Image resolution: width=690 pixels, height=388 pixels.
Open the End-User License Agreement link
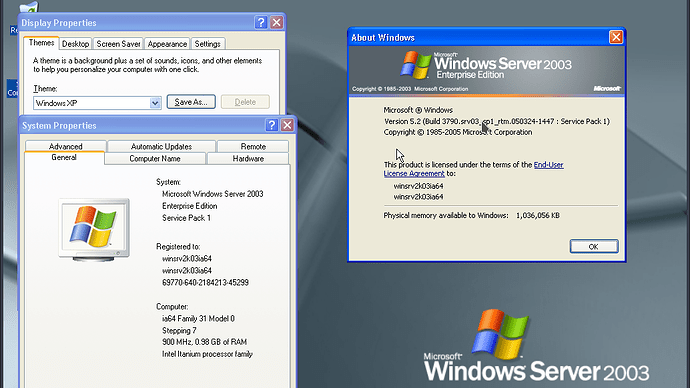[473, 169]
